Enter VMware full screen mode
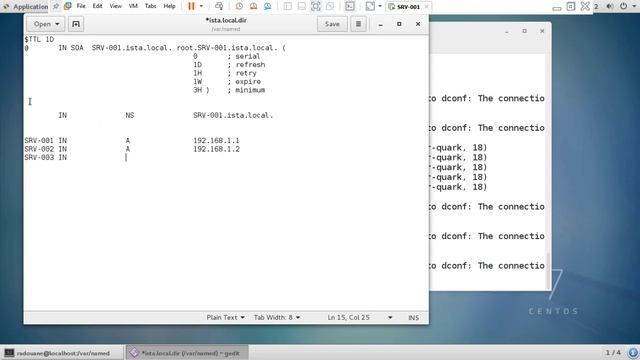Image resolution: width=640 pixels, height=360 pixels. (316, 6)
